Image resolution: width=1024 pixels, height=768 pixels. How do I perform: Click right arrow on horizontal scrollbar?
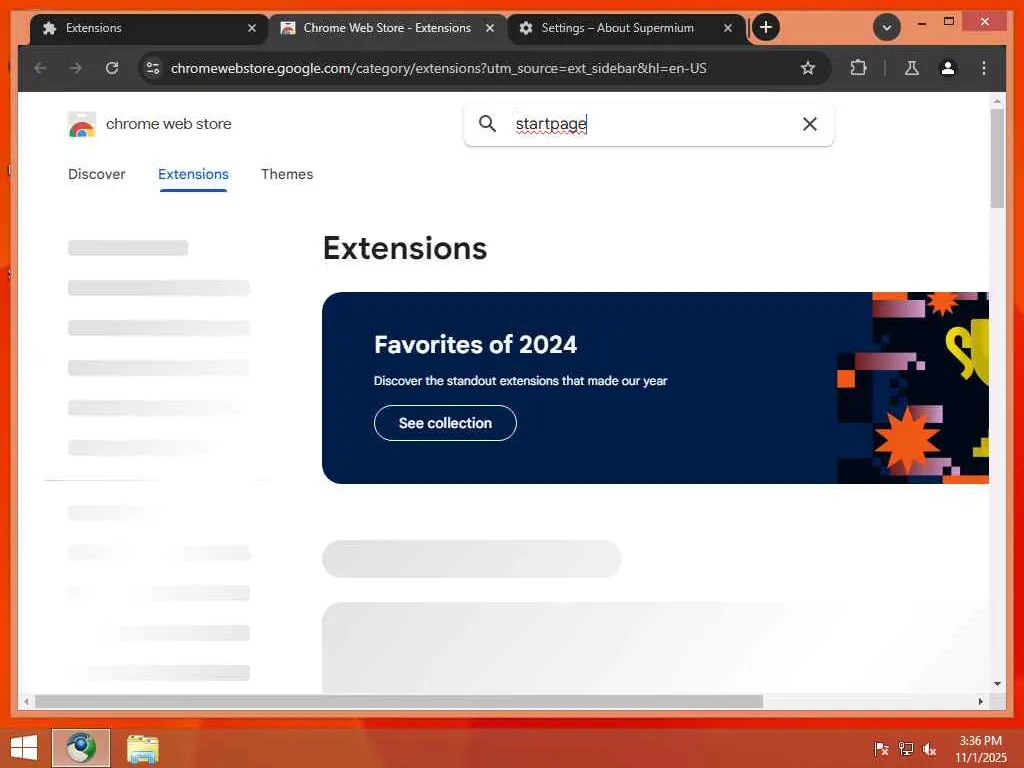pyautogui.click(x=980, y=701)
